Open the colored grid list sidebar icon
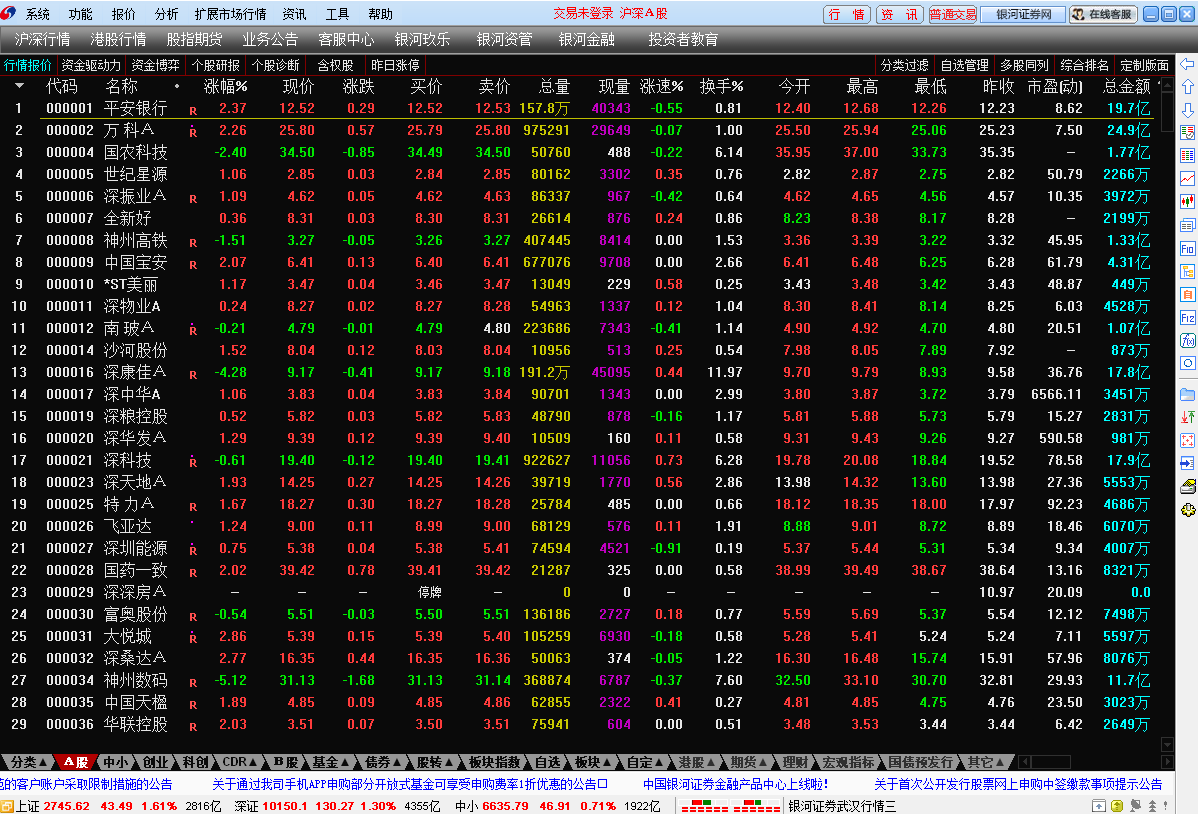The image size is (1198, 814). coord(1187,156)
